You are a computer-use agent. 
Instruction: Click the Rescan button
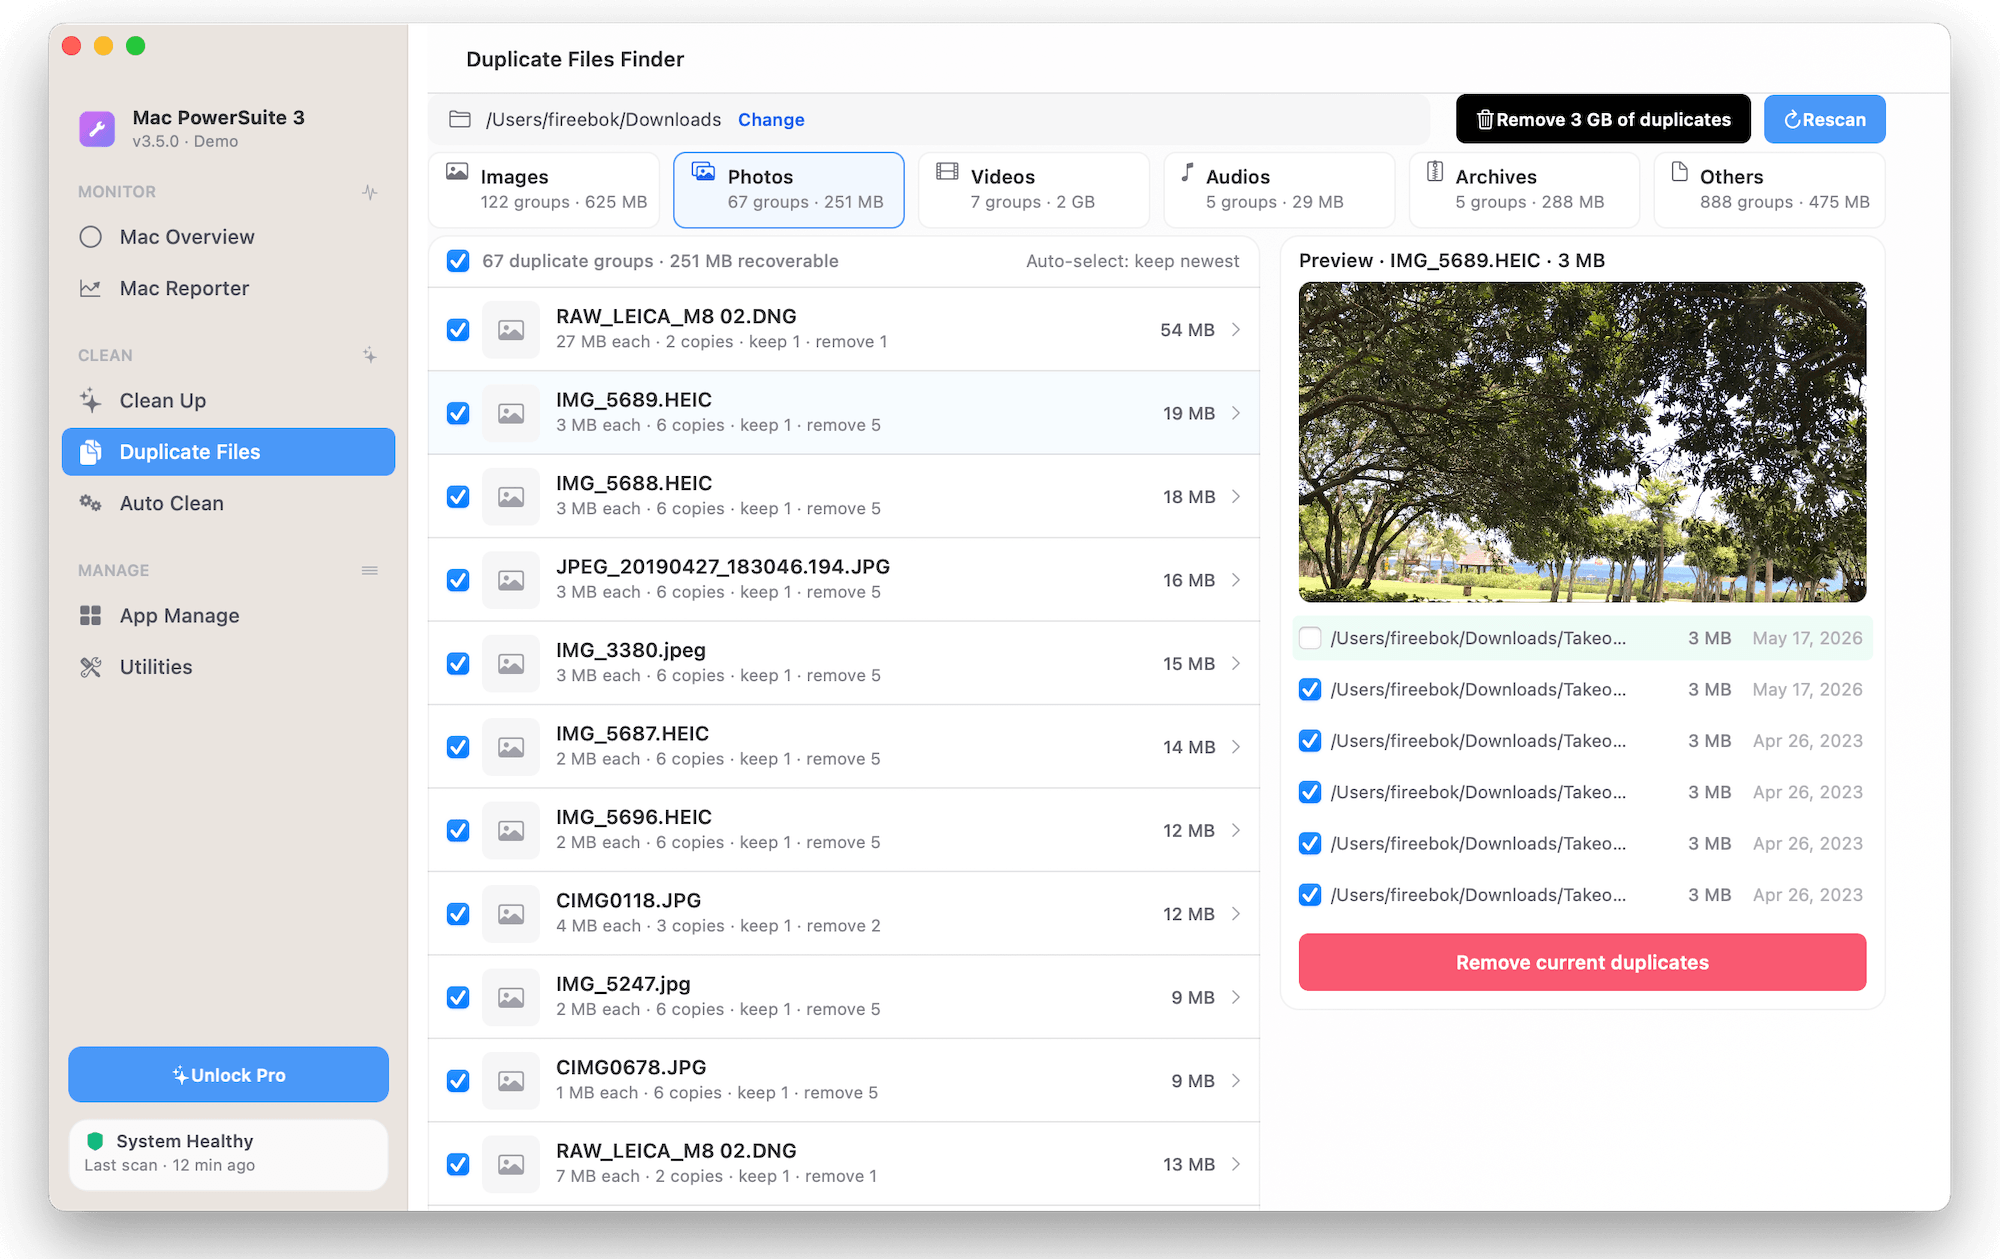pyautogui.click(x=1825, y=119)
